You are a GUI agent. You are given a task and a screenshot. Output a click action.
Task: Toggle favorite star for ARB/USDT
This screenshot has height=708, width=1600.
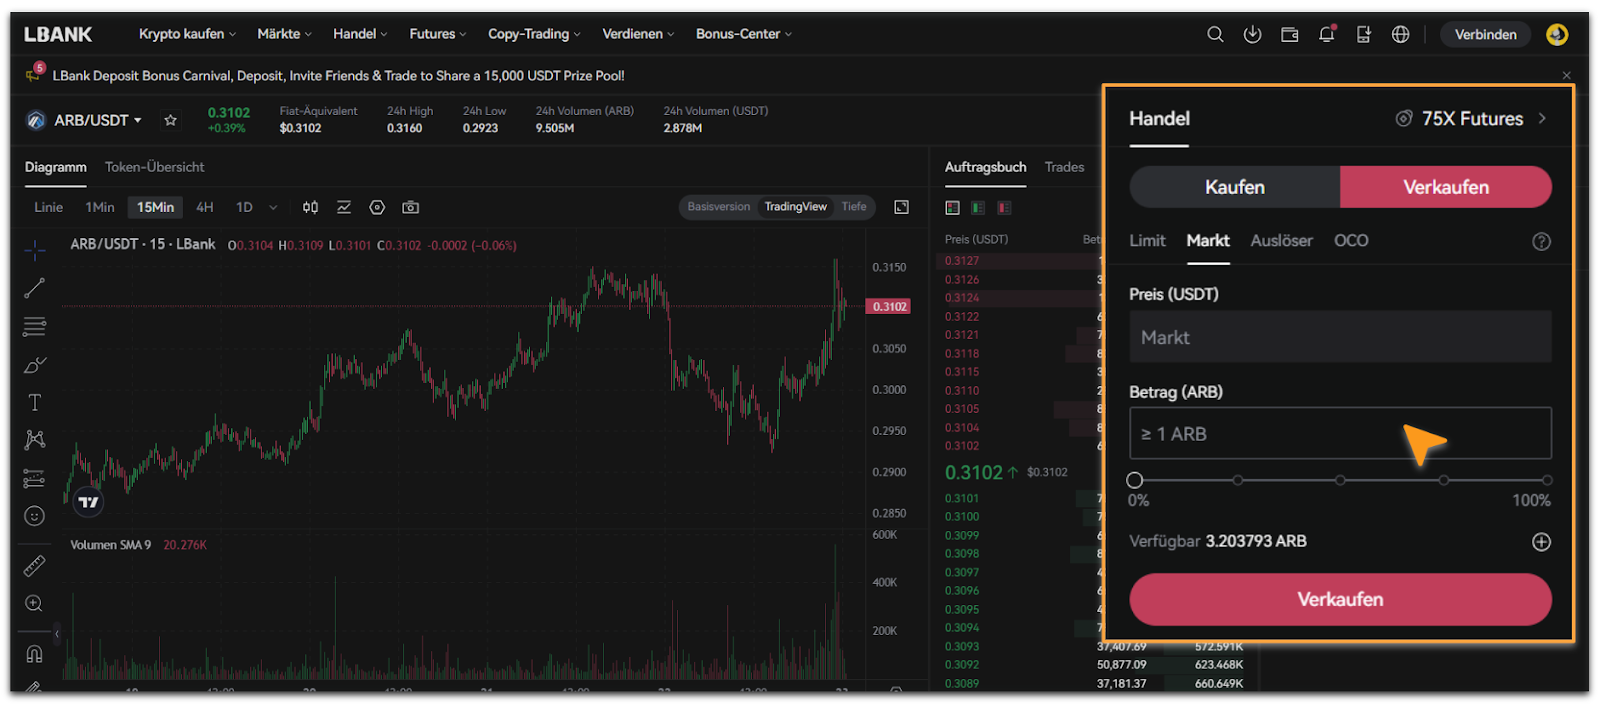point(171,120)
